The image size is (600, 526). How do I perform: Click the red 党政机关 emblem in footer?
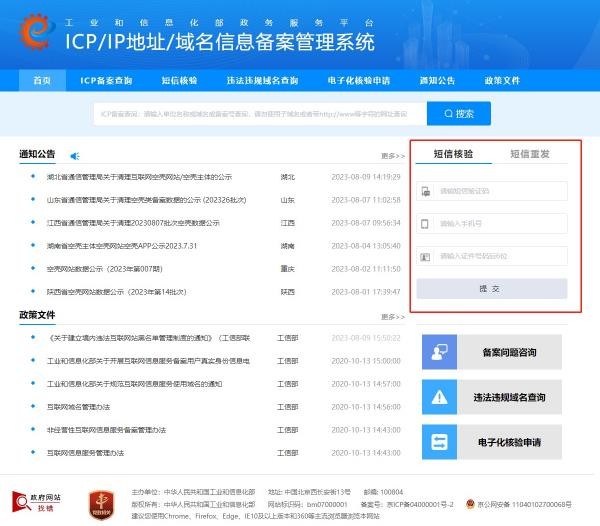click(x=97, y=500)
